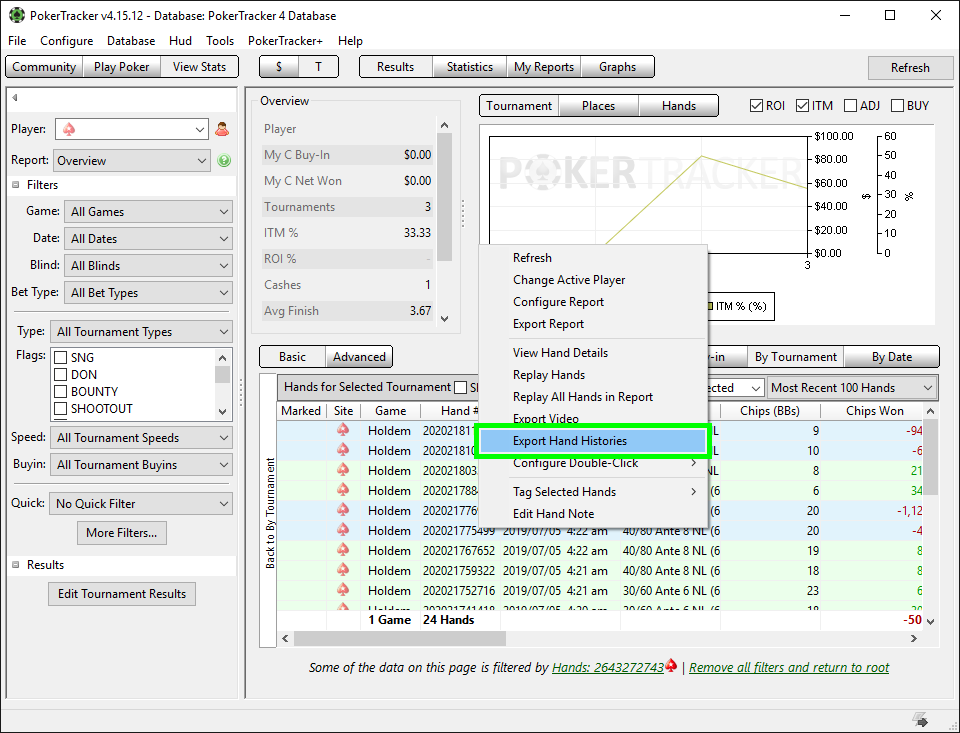Collapse the Results section icon
960x733 pixels.
16,565
